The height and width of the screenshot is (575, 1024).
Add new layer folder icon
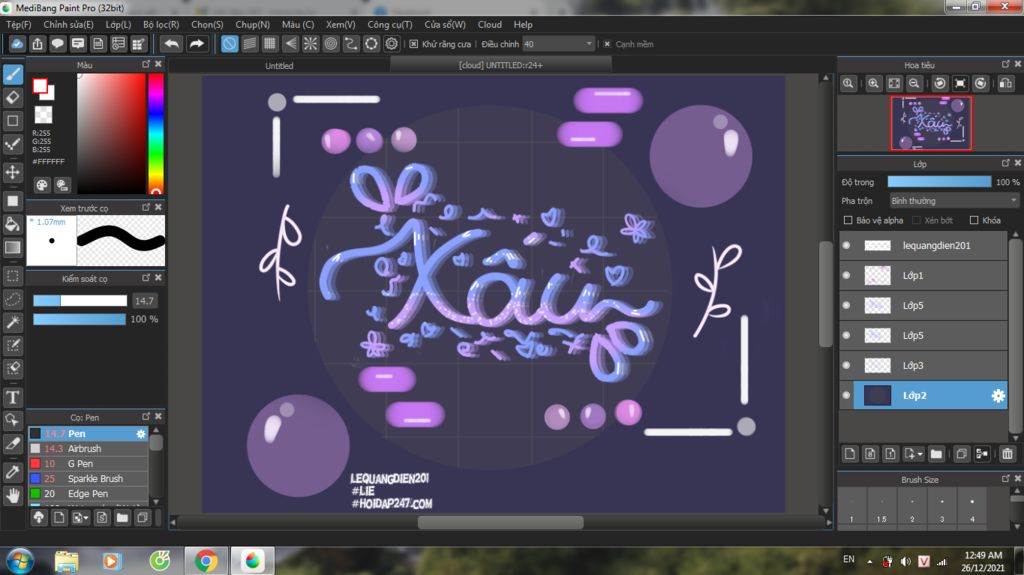[936, 453]
